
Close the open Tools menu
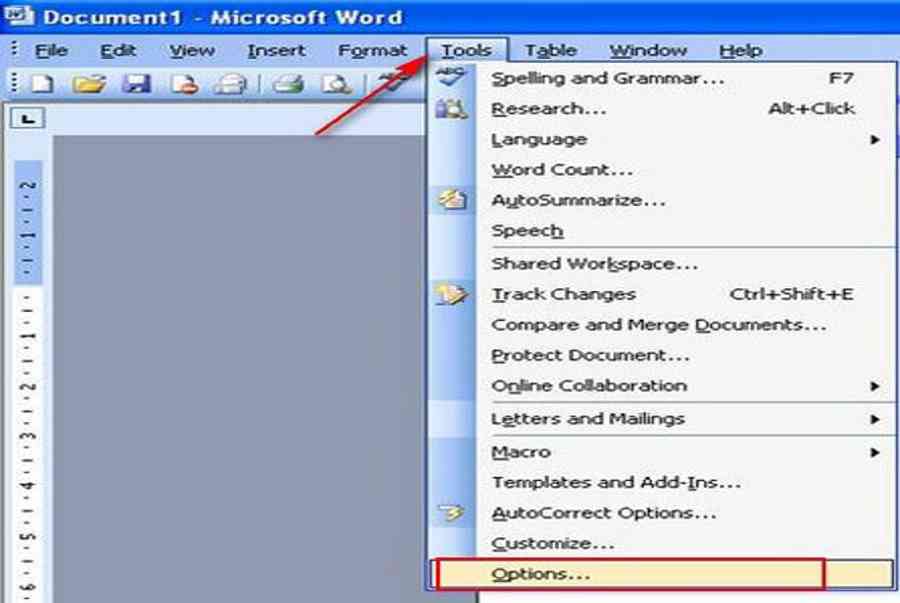467,50
